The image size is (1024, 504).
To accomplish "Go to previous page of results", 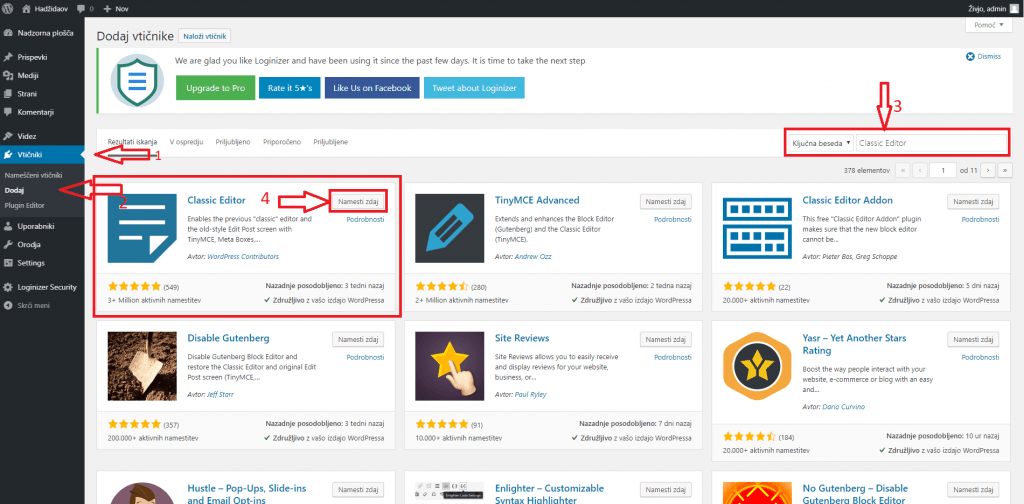I will point(921,170).
